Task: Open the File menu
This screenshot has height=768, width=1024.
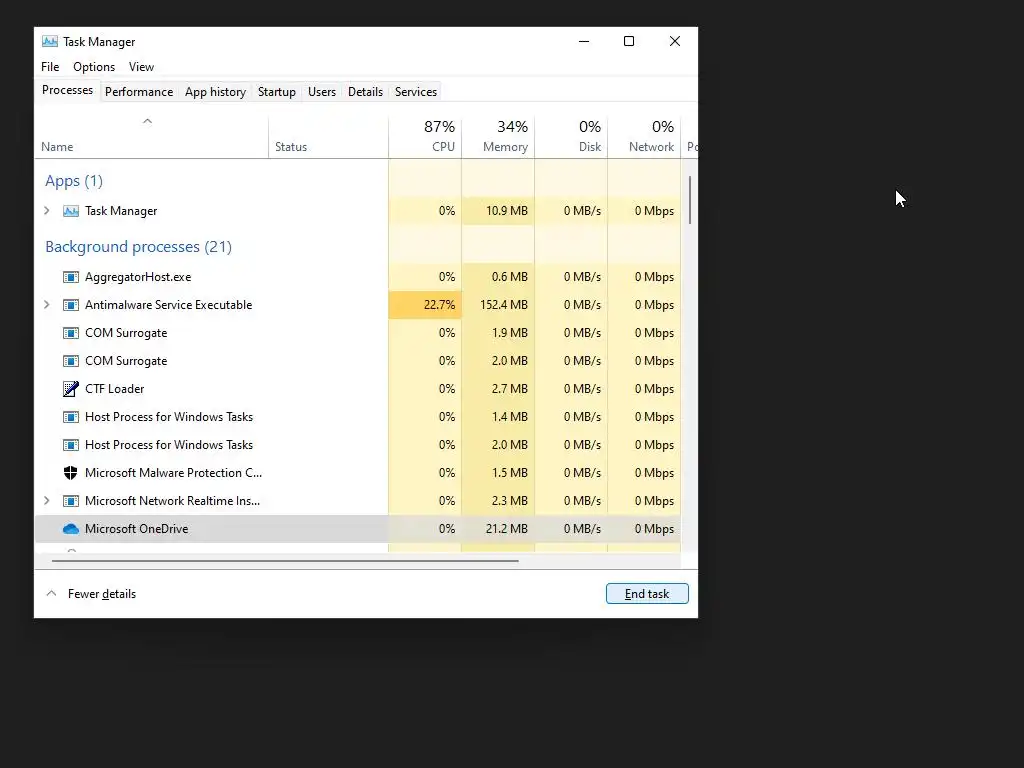Action: (50, 67)
